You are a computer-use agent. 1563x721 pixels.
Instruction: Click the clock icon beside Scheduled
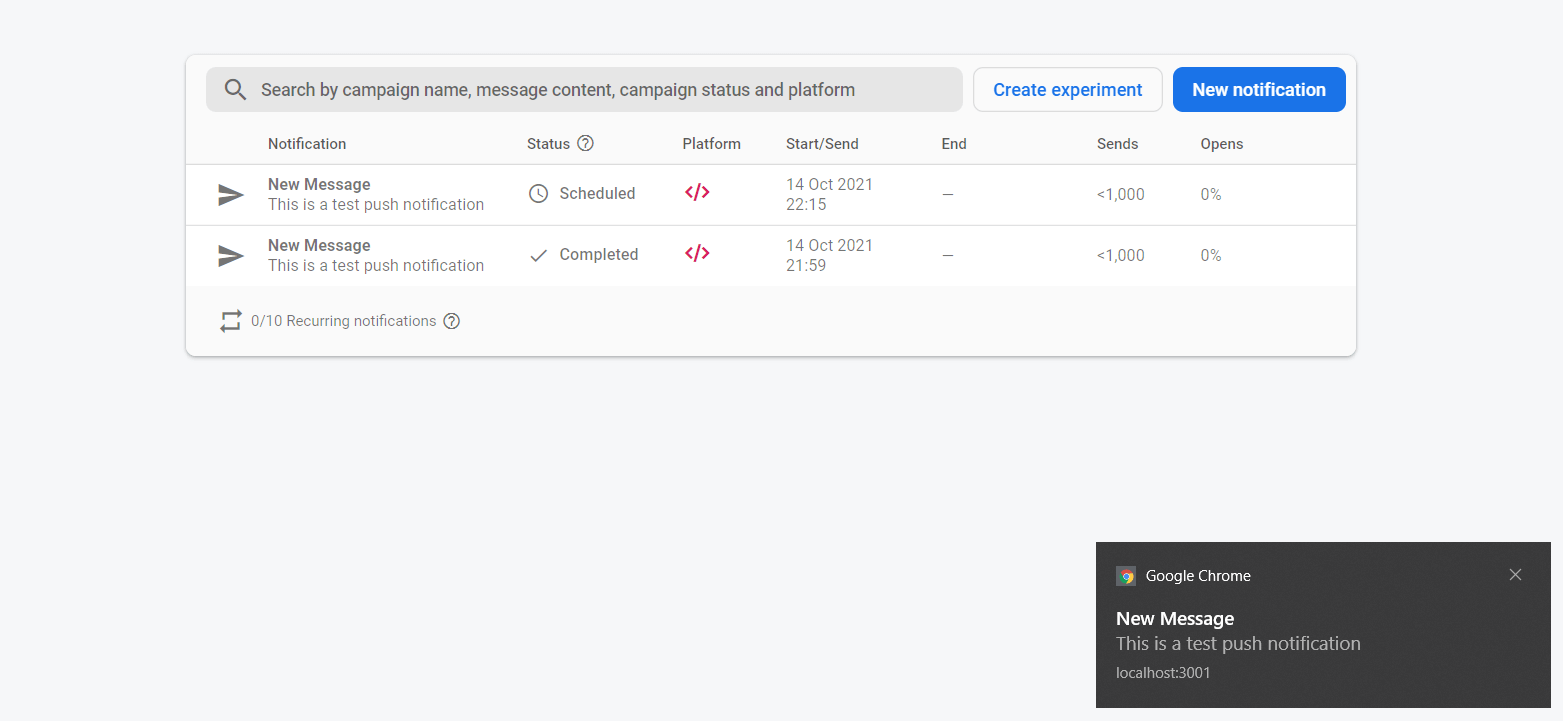coord(538,194)
